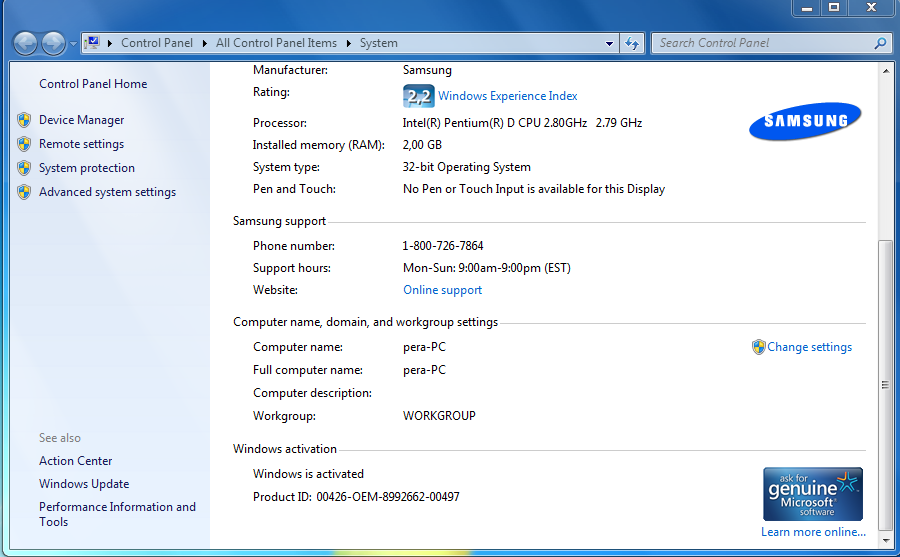Minimize the System window
The width and height of the screenshot is (900, 557).
[807, 7]
